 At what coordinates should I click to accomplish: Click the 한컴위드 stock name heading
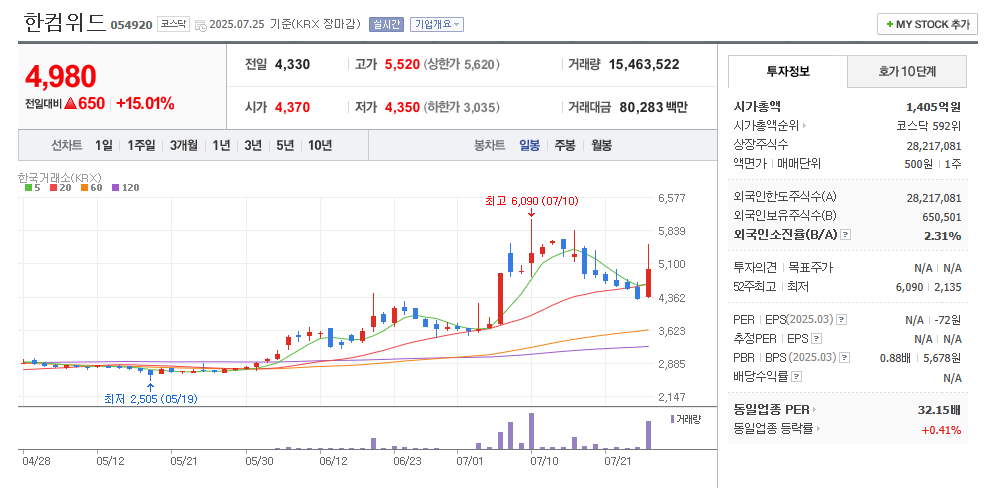(65, 23)
